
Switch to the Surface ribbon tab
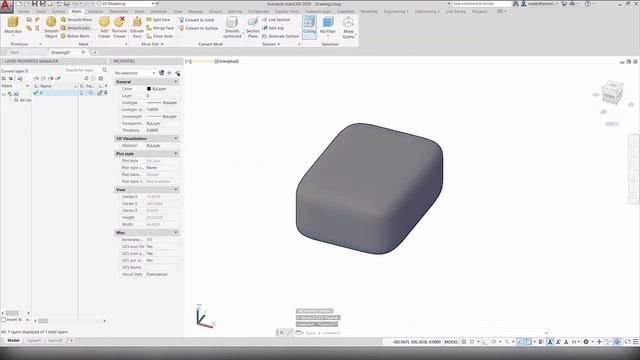click(x=58, y=11)
